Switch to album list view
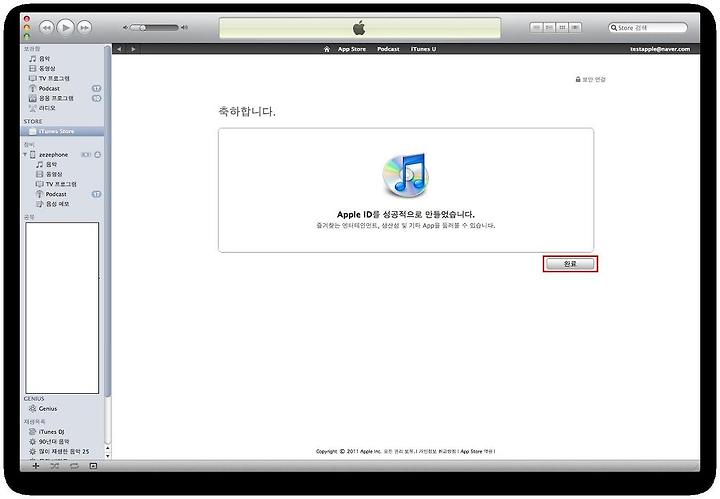This screenshot has width=720, height=499. [549, 28]
